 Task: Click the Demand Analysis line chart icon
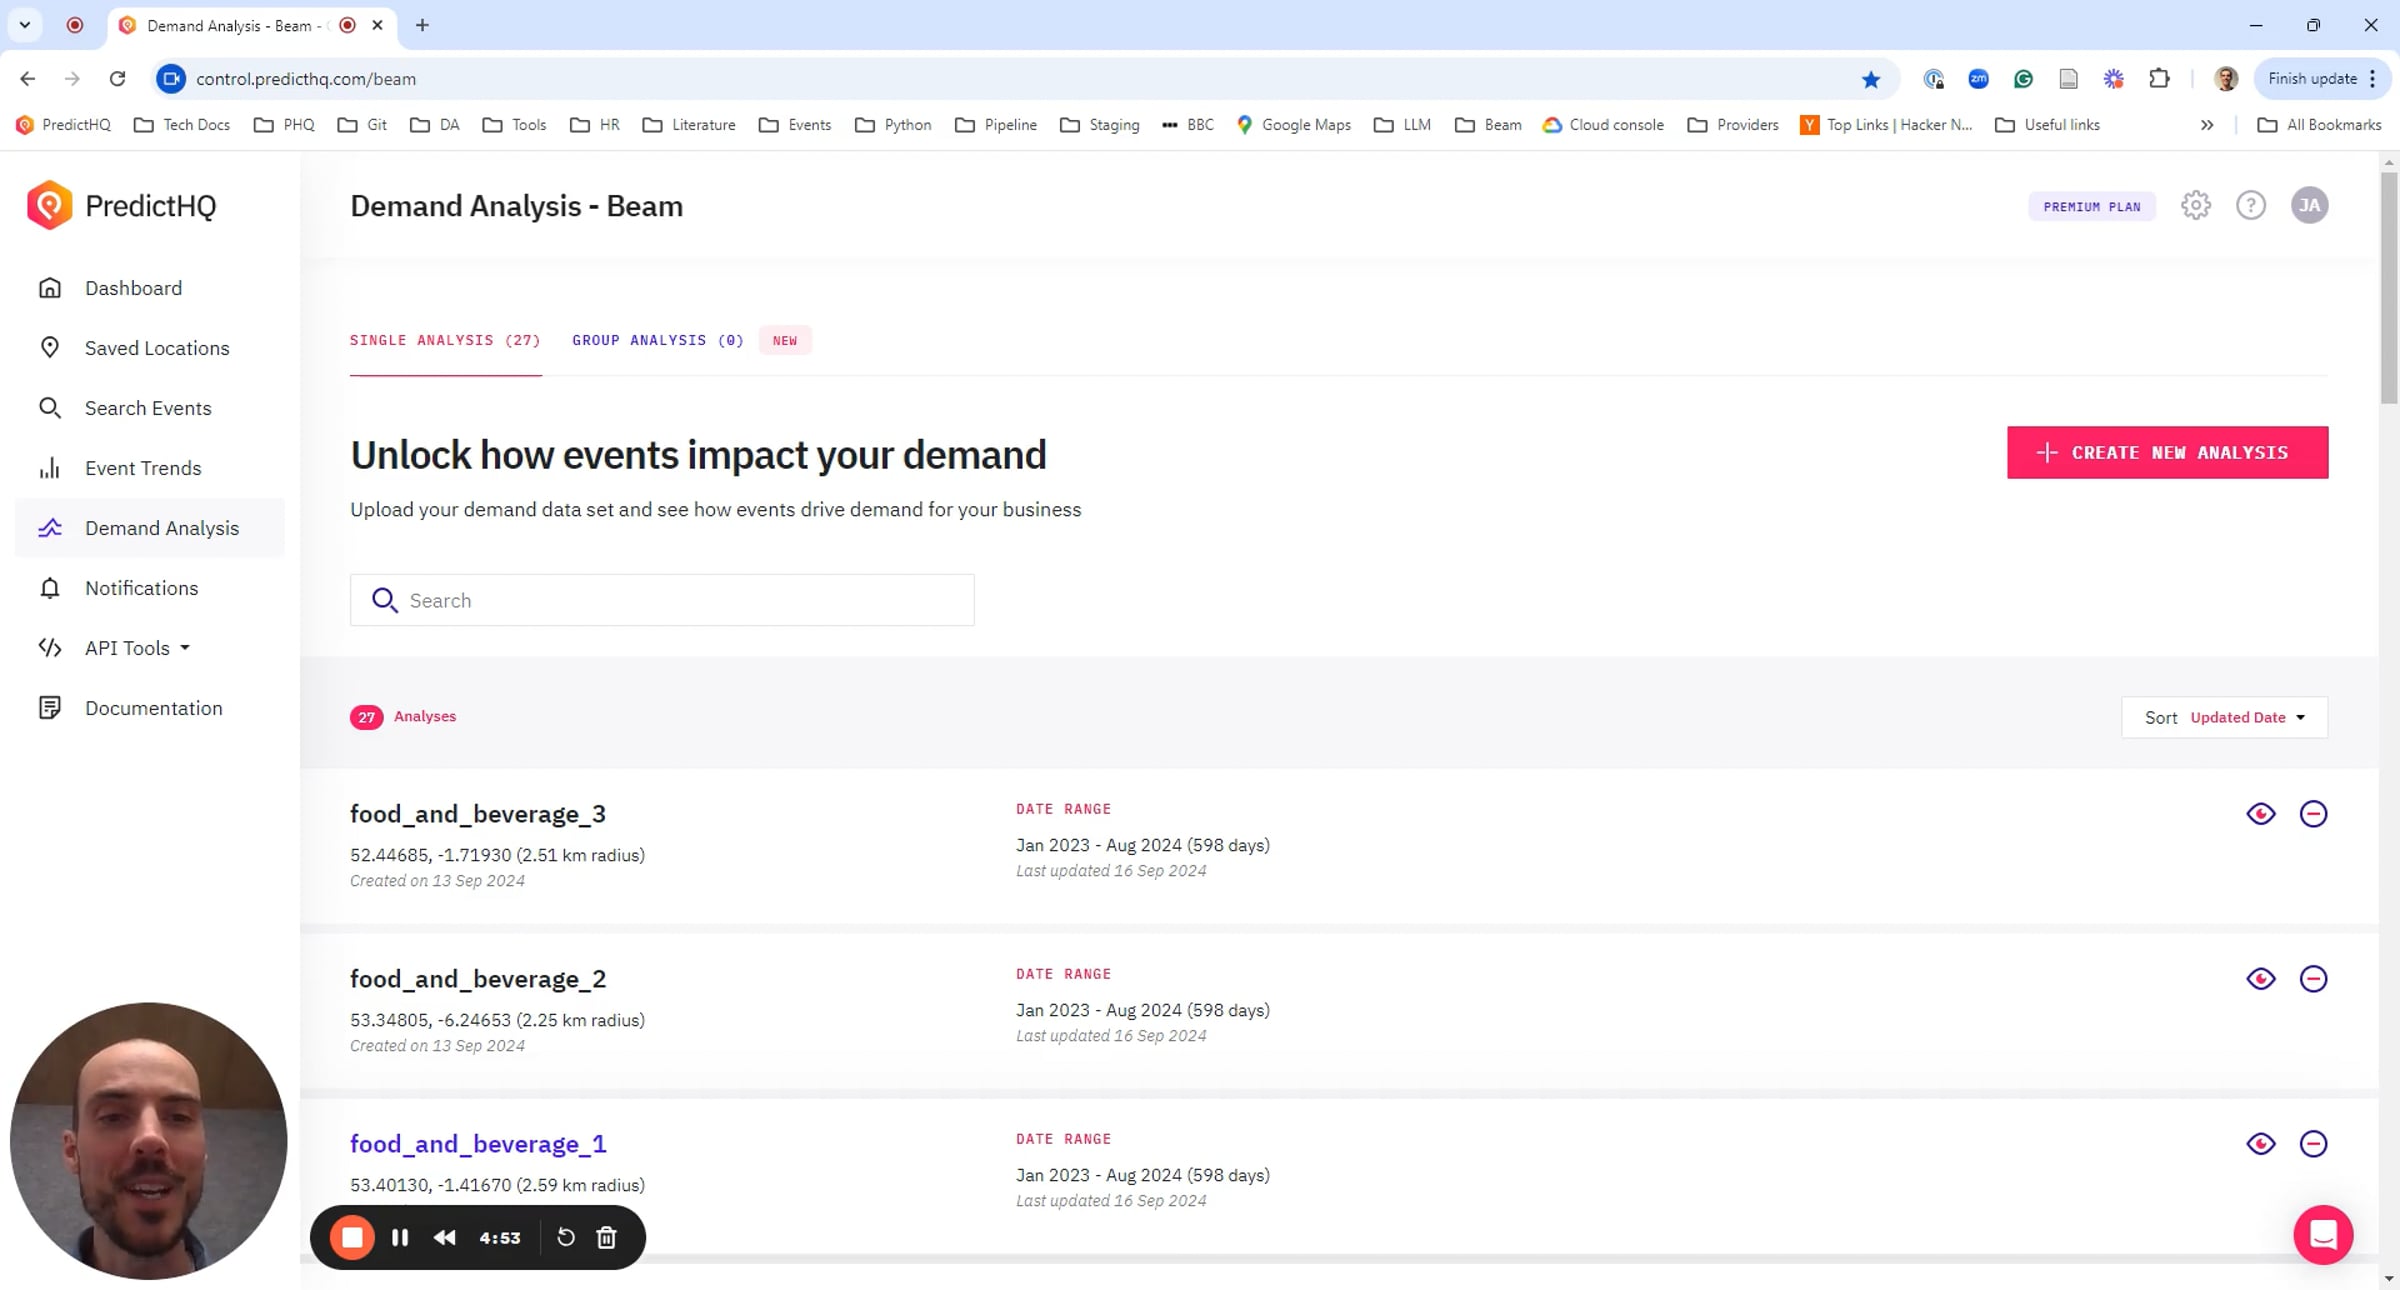pyautogui.click(x=50, y=528)
